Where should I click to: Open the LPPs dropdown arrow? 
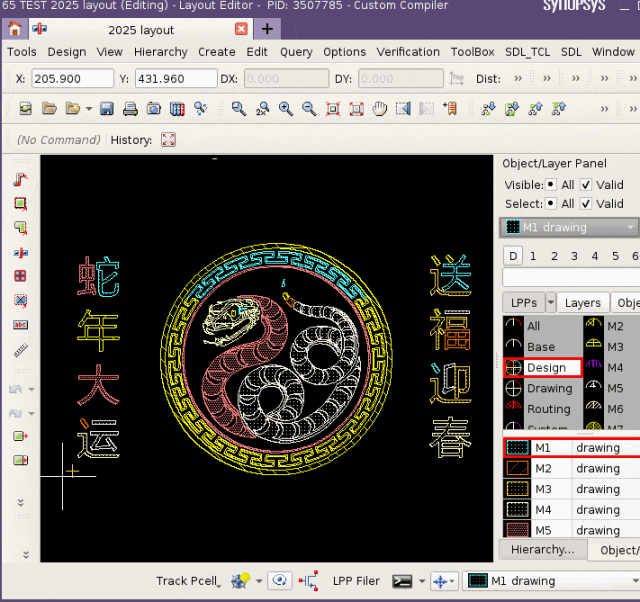point(551,302)
